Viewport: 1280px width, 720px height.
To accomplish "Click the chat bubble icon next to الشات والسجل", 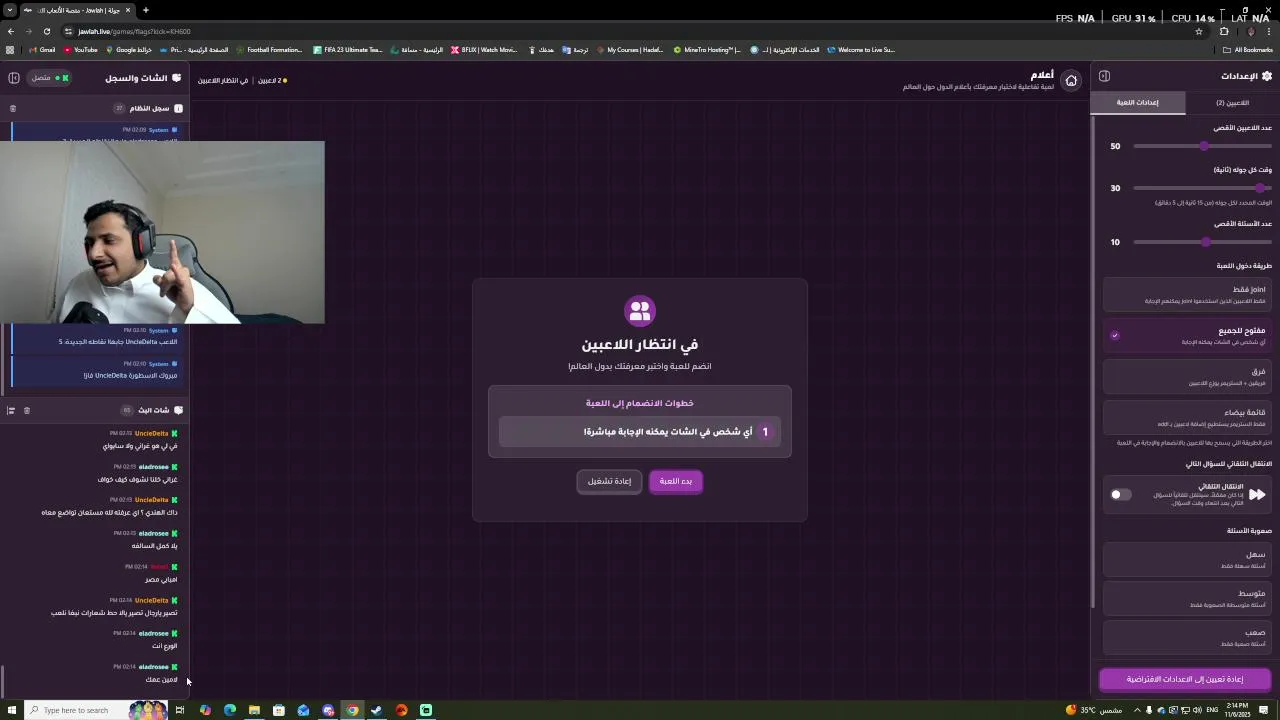I will tap(177, 77).
